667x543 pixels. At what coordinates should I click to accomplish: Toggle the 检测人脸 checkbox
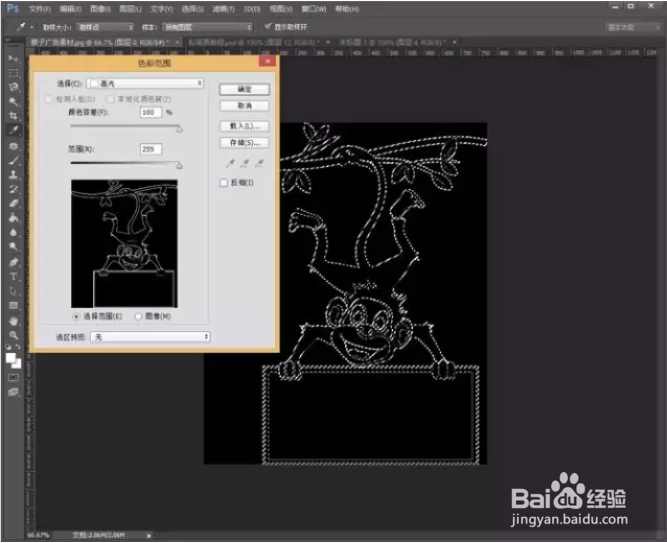pos(48,99)
